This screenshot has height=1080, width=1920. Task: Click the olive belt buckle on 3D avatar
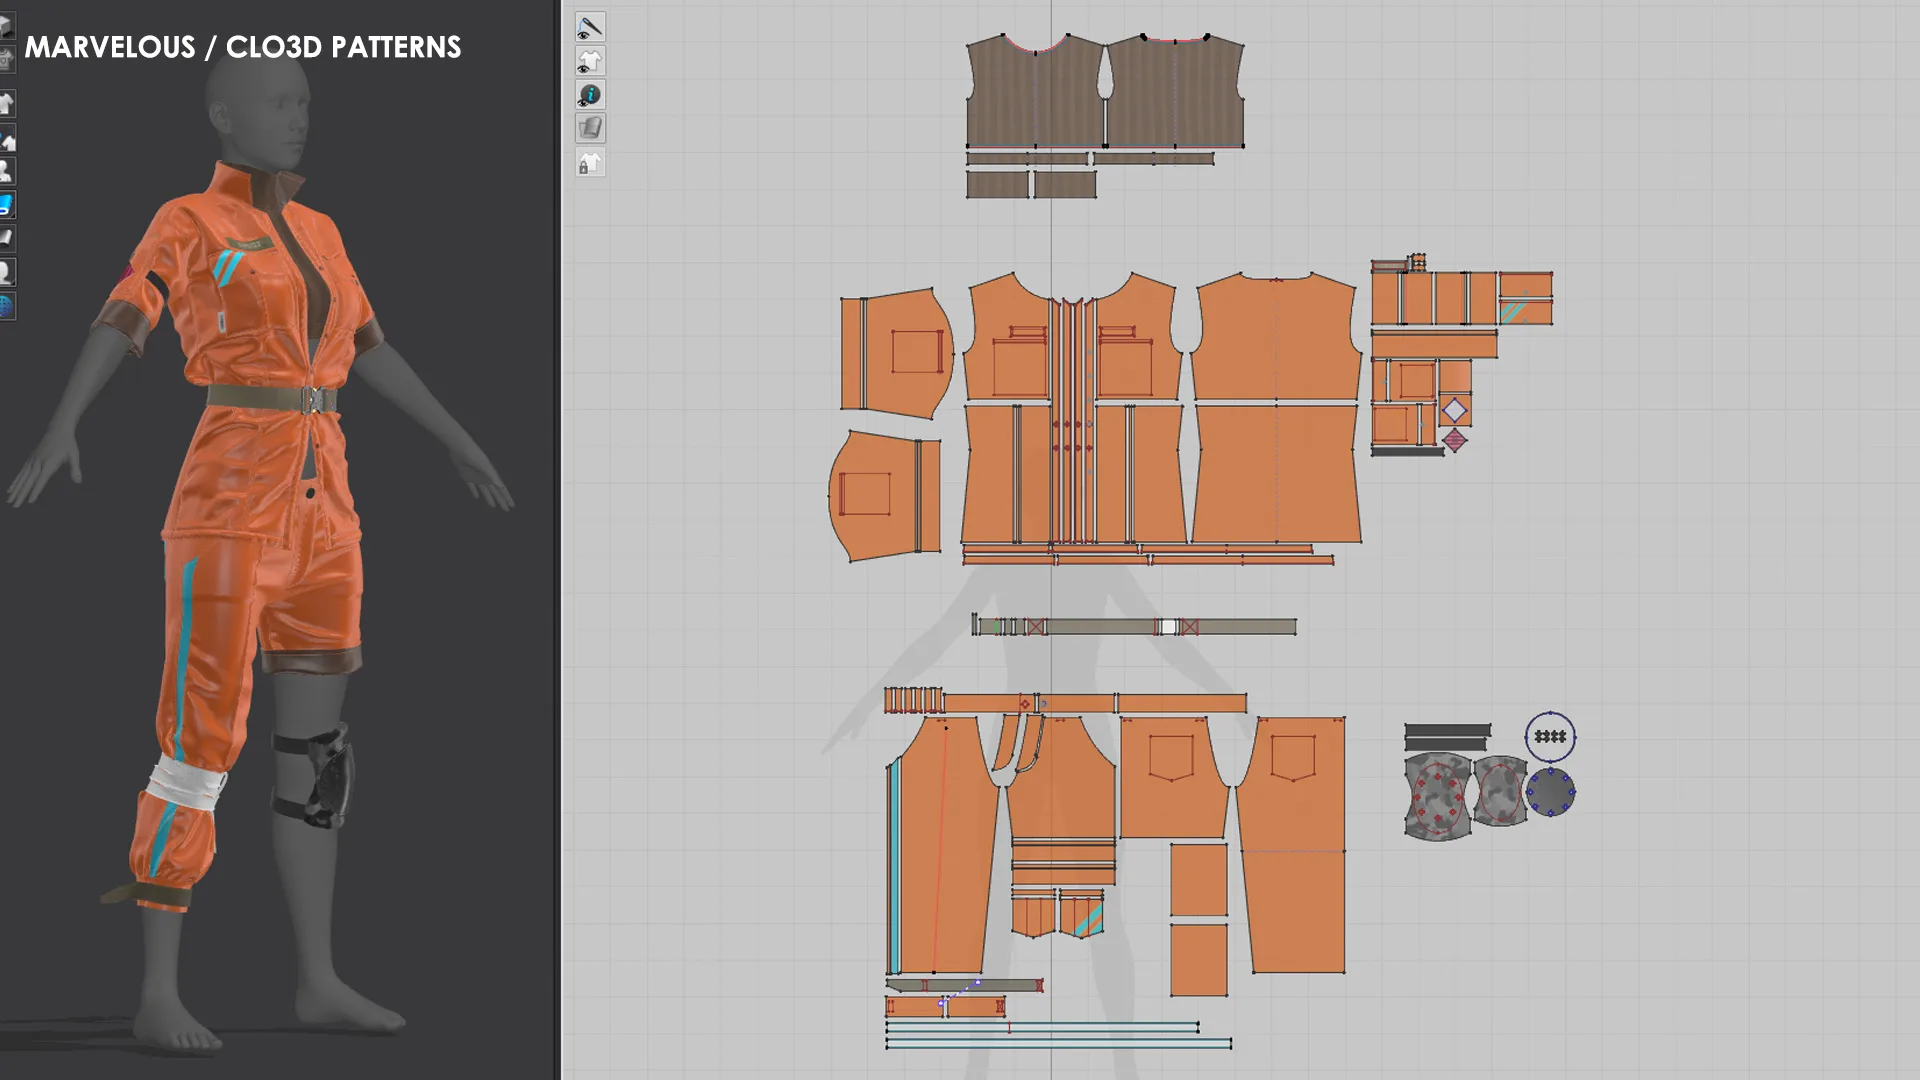pyautogui.click(x=315, y=400)
